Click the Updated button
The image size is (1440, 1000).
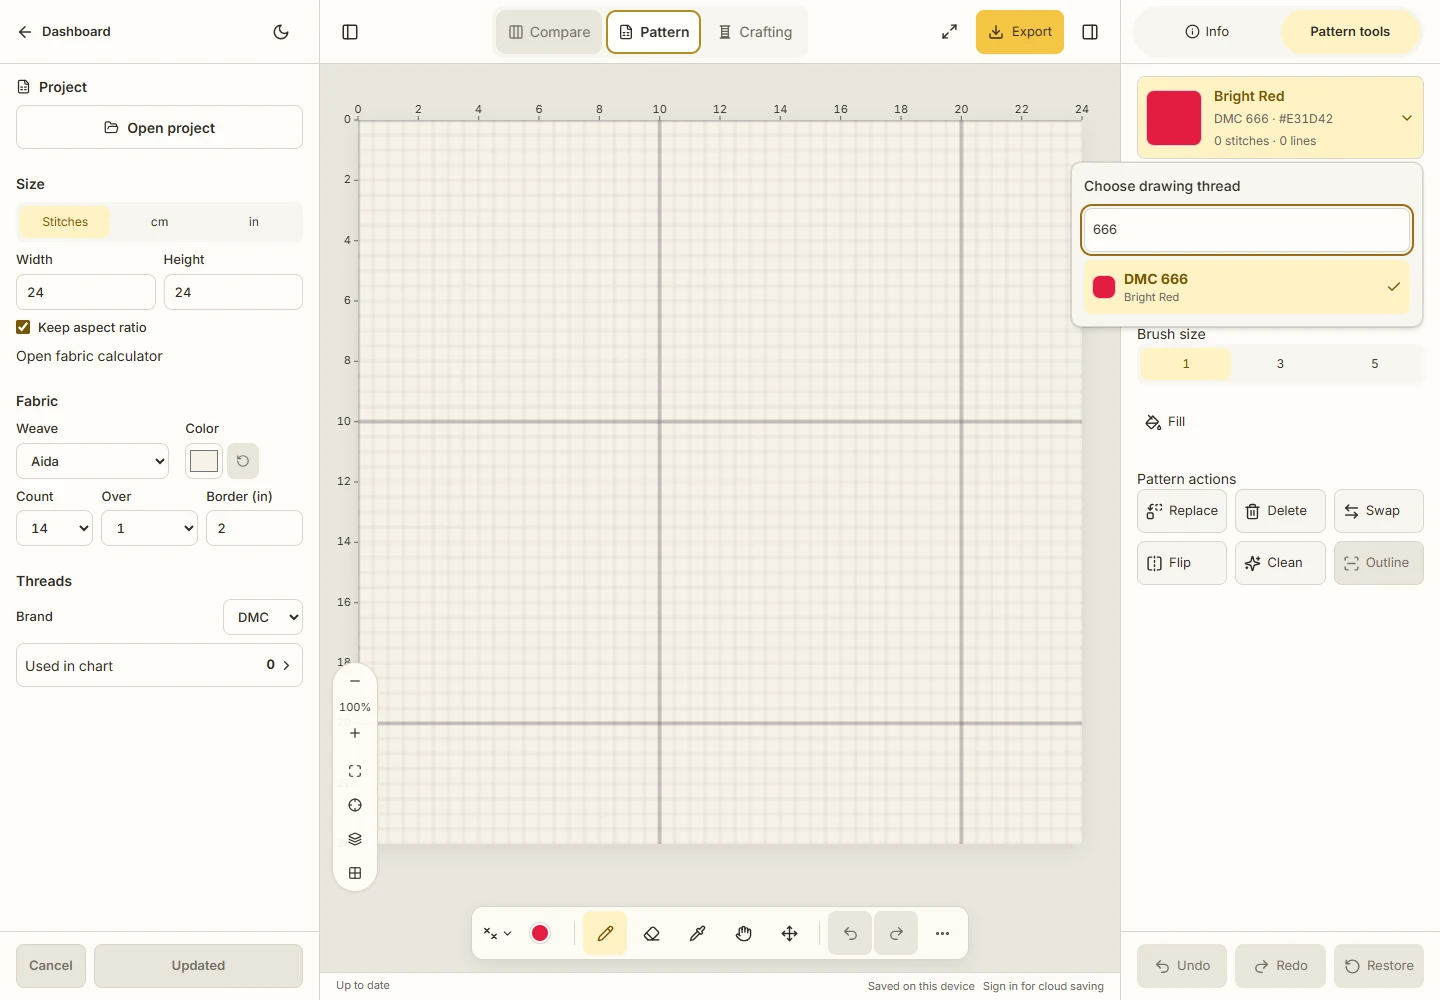198,966
